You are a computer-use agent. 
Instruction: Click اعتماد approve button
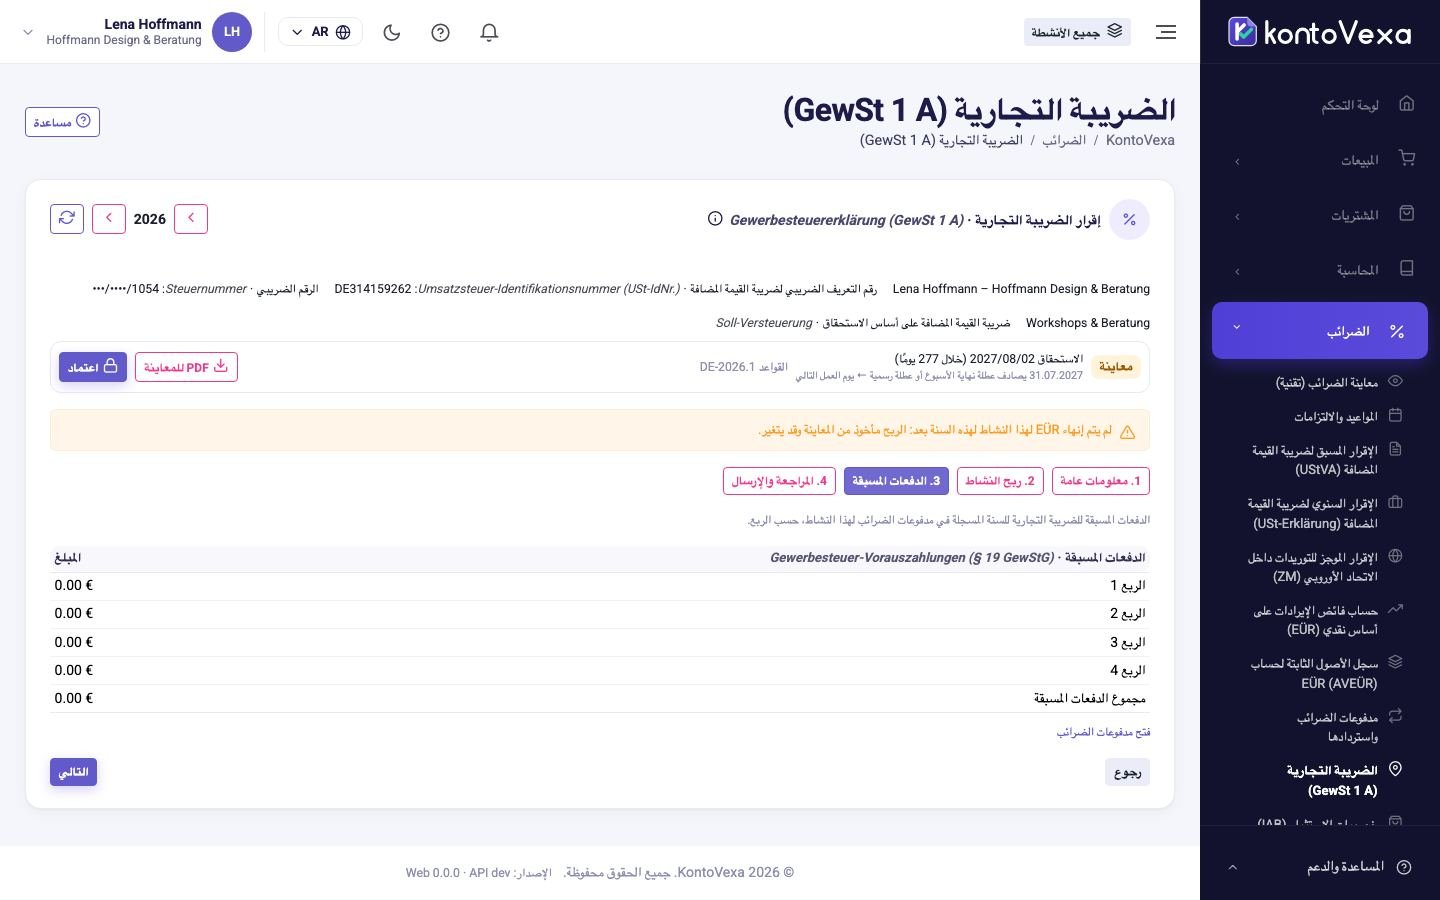tap(93, 367)
